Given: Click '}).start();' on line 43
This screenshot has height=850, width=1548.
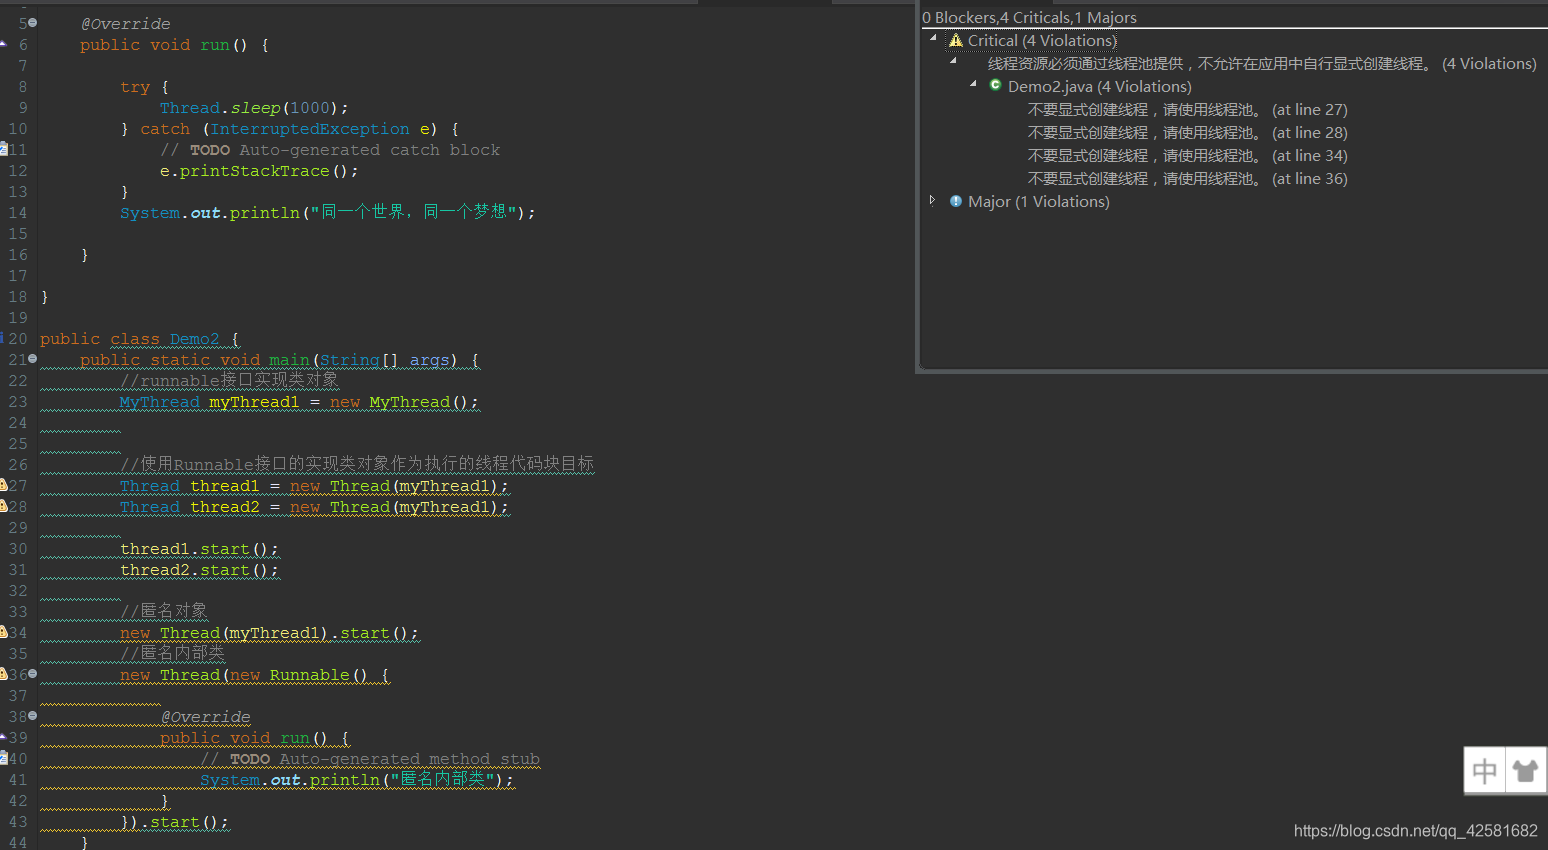Looking at the screenshot, I should pos(174,822).
